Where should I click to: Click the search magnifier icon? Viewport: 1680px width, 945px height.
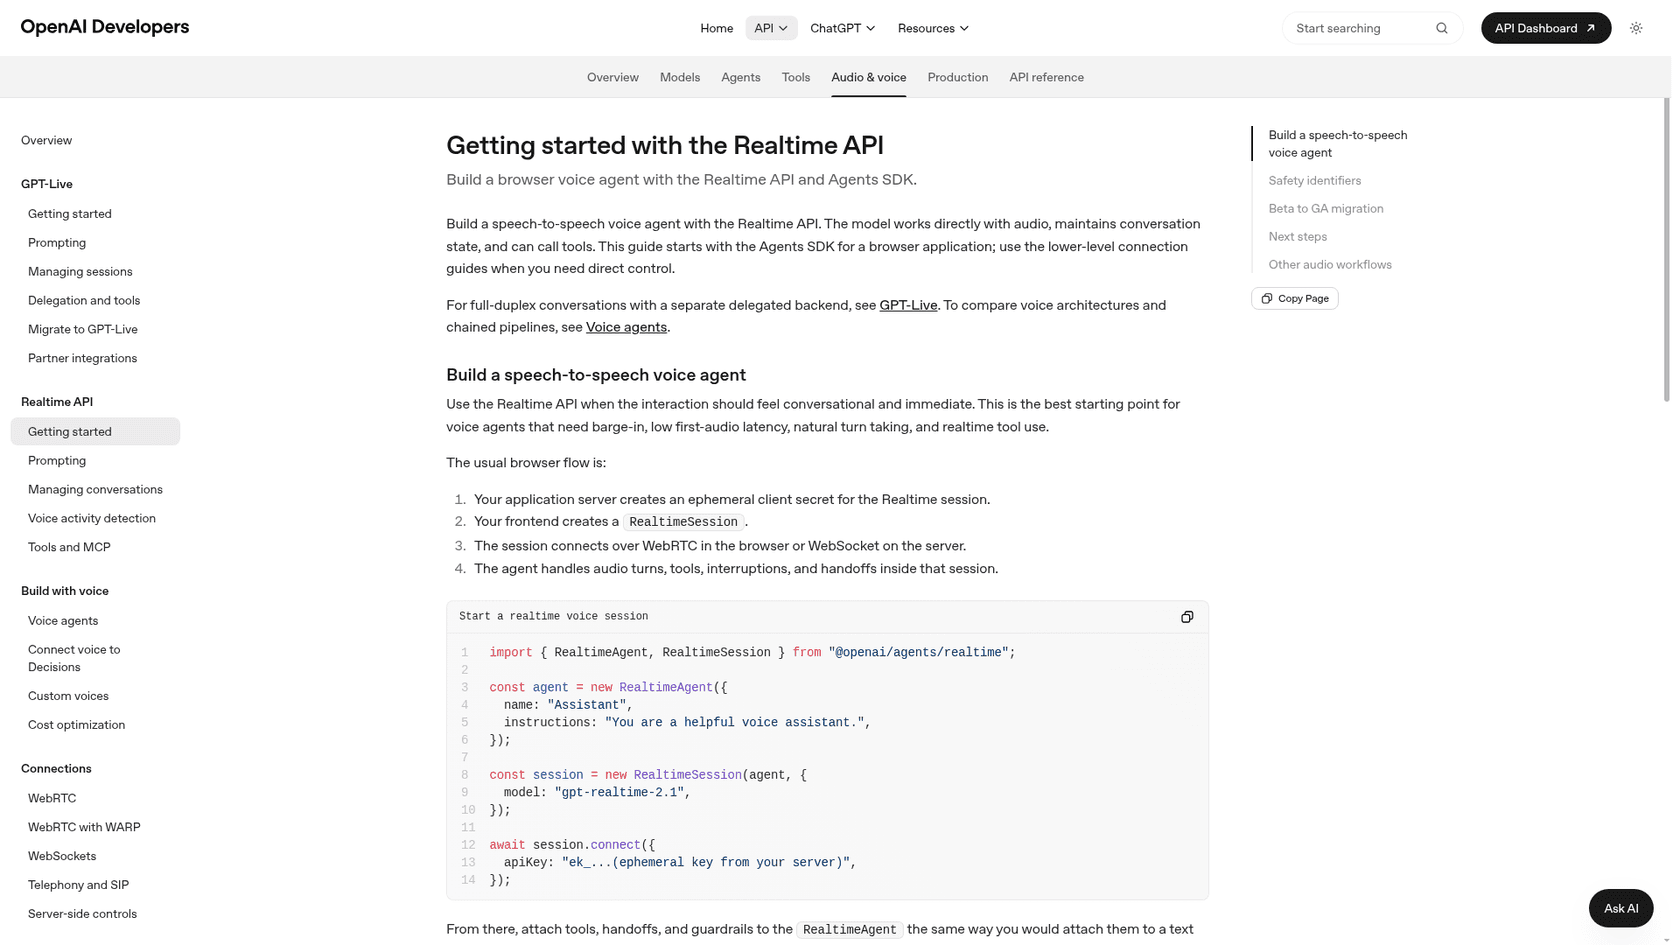point(1441,28)
